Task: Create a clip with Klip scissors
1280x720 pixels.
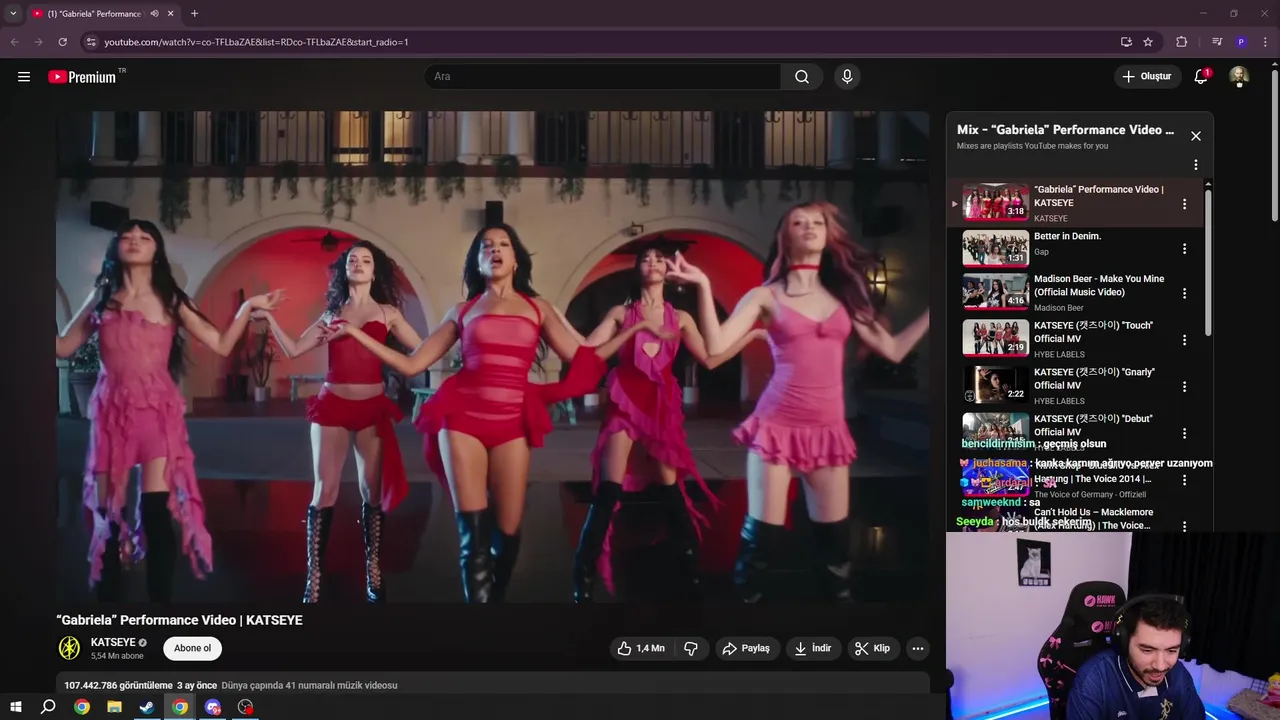Action: click(x=872, y=648)
